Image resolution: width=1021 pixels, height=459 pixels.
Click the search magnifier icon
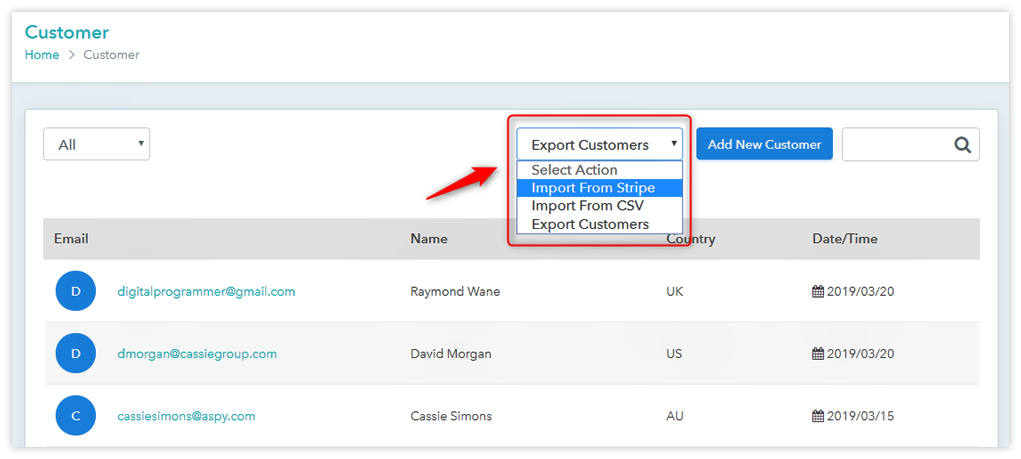962,145
